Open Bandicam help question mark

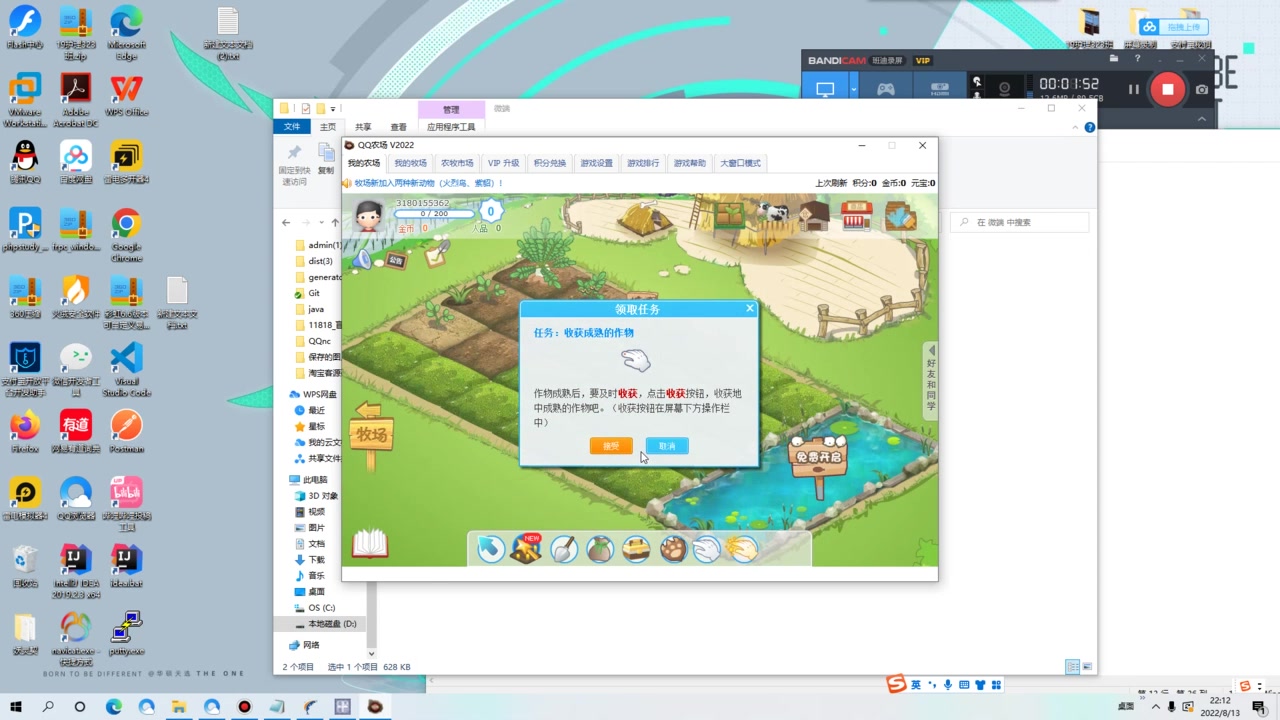point(1137,59)
